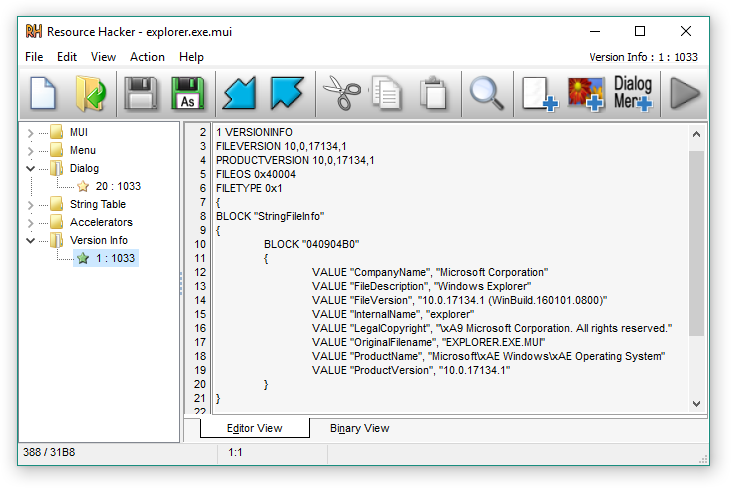Viewport: 731px width, 488px height.
Task: Collapse the Version Info tree node
Action: [x=30, y=241]
